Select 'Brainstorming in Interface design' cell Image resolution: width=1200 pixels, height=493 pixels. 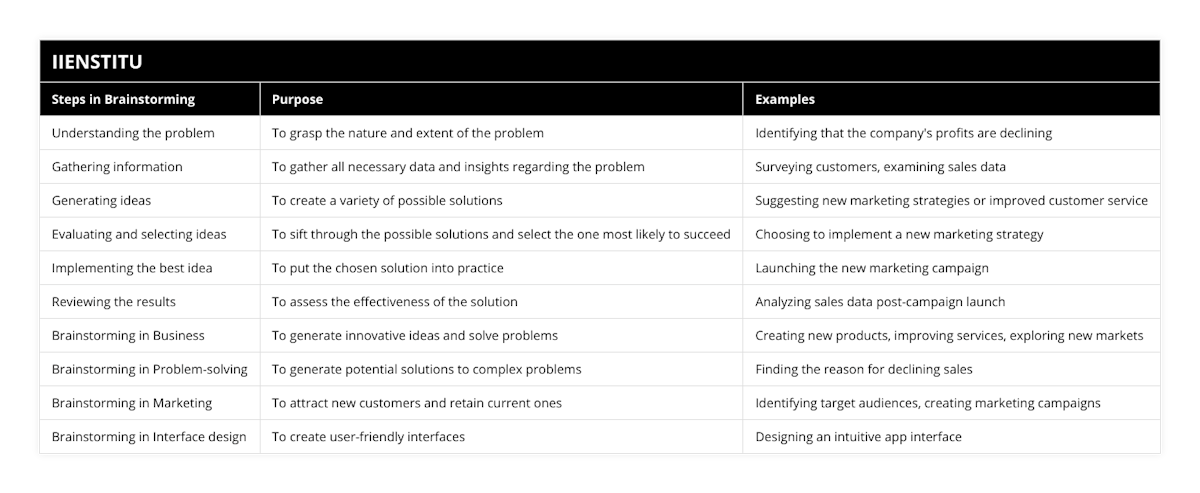pos(148,437)
